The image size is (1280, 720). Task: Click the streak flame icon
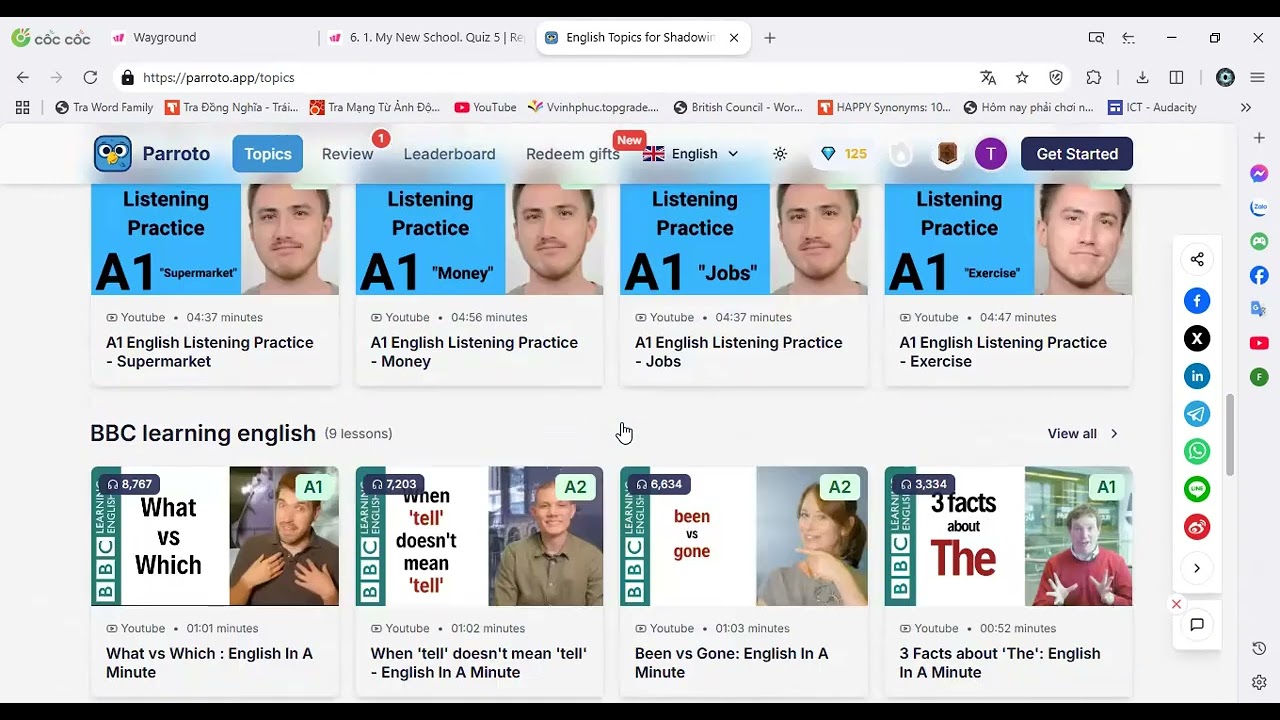coord(901,154)
